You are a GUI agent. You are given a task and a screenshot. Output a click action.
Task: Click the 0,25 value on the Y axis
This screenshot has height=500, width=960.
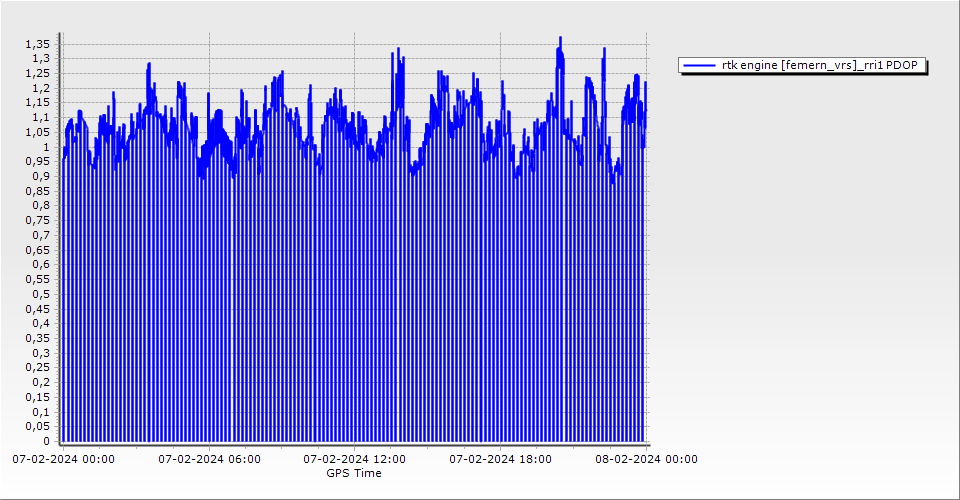pyautogui.click(x=37, y=367)
